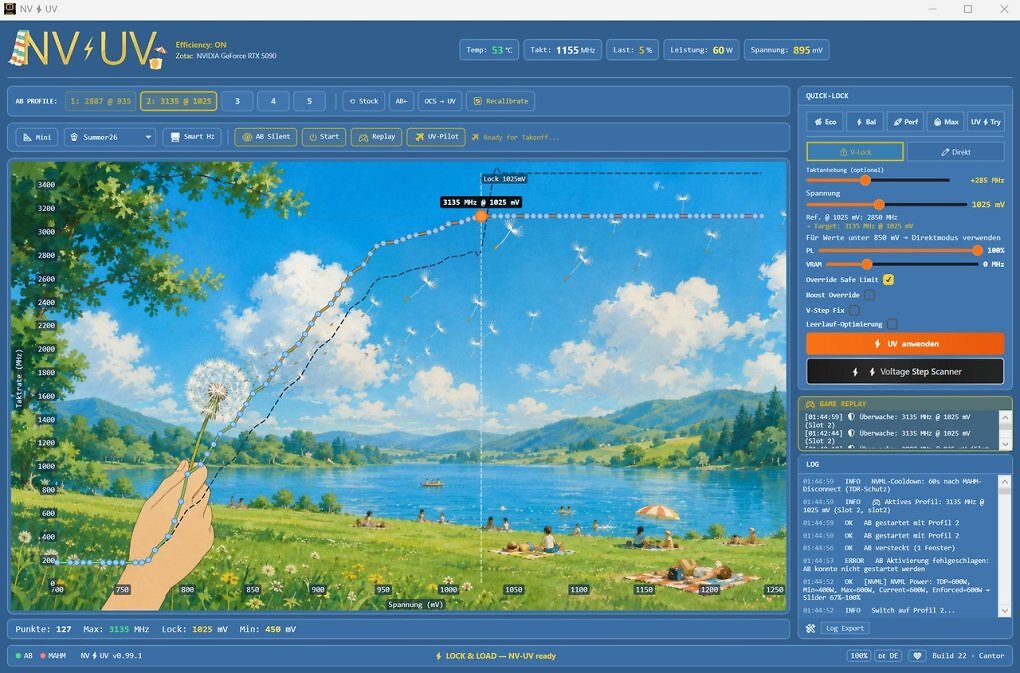Screen dimensions: 1020x673
Task: Select AB profile 2: 3135 @ 1025
Action: (x=179, y=101)
